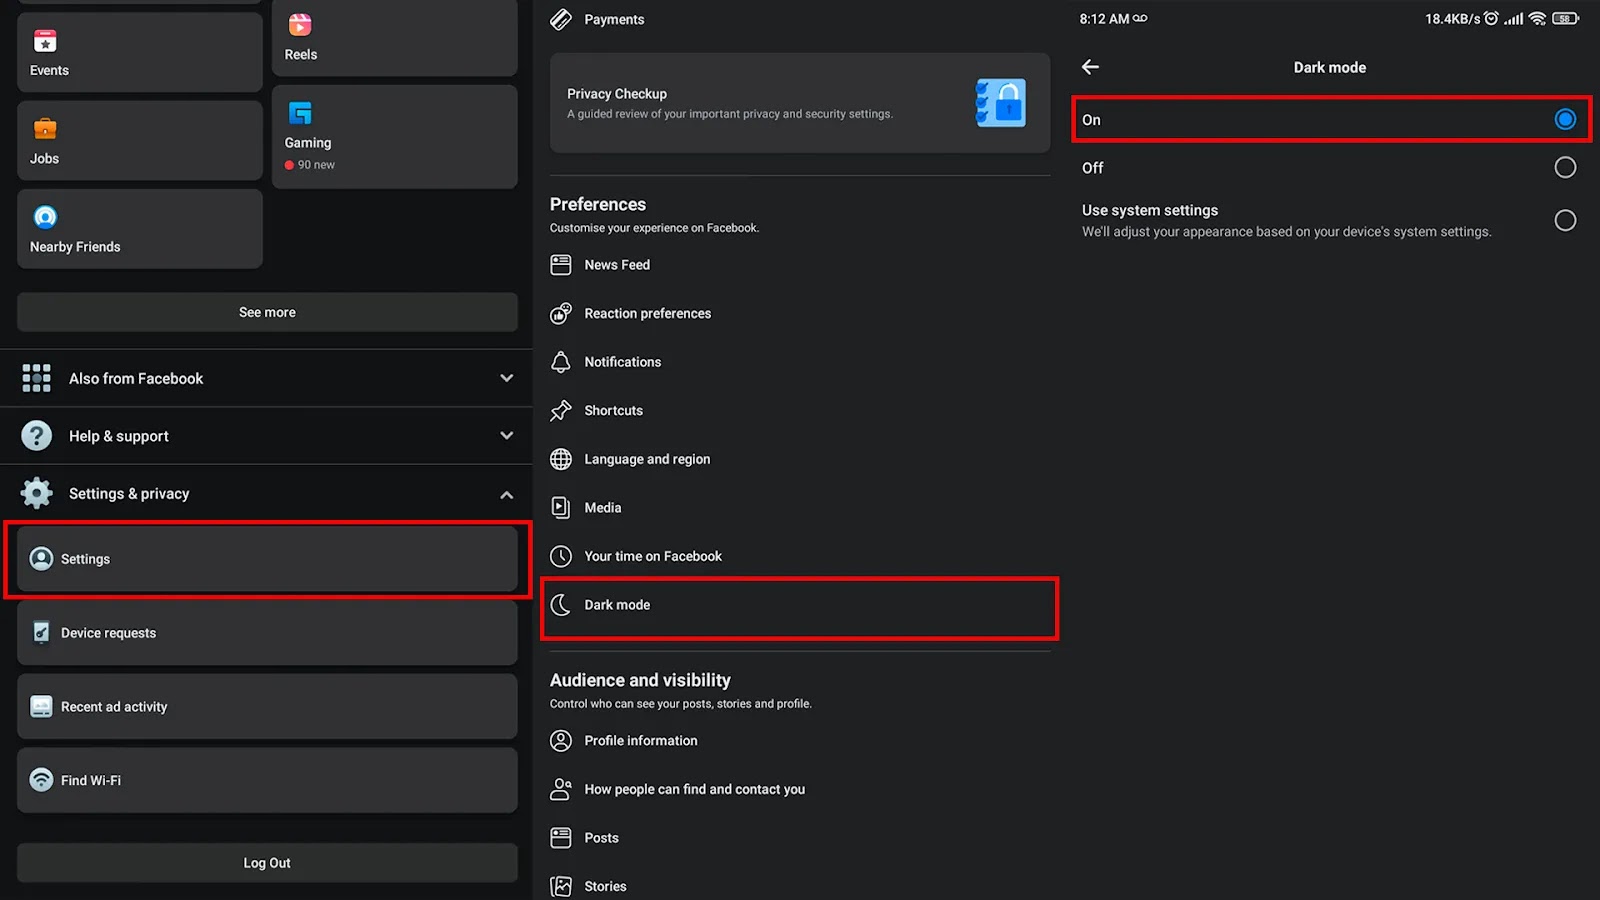Select the On radio button for Dark mode
1600x900 pixels.
tap(1565, 120)
